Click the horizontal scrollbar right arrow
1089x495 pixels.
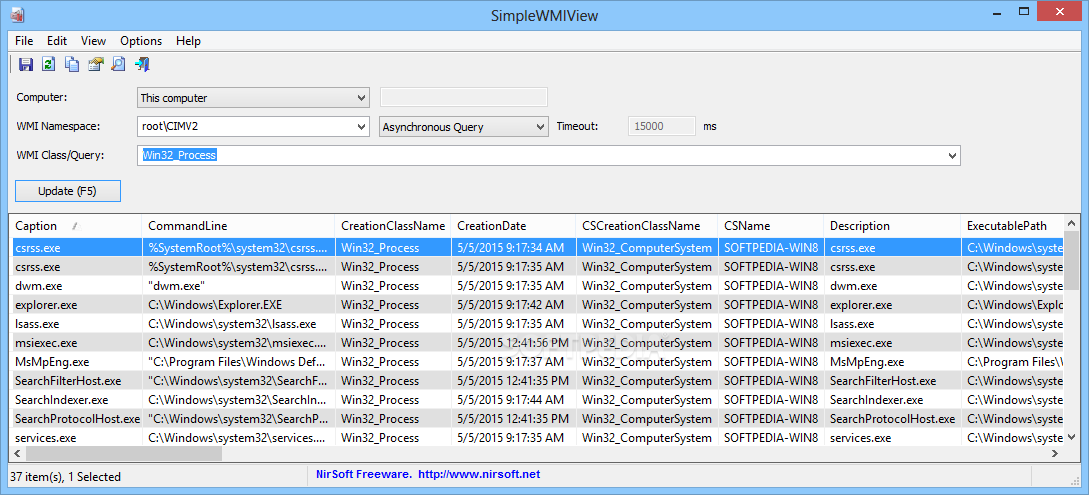point(1055,453)
